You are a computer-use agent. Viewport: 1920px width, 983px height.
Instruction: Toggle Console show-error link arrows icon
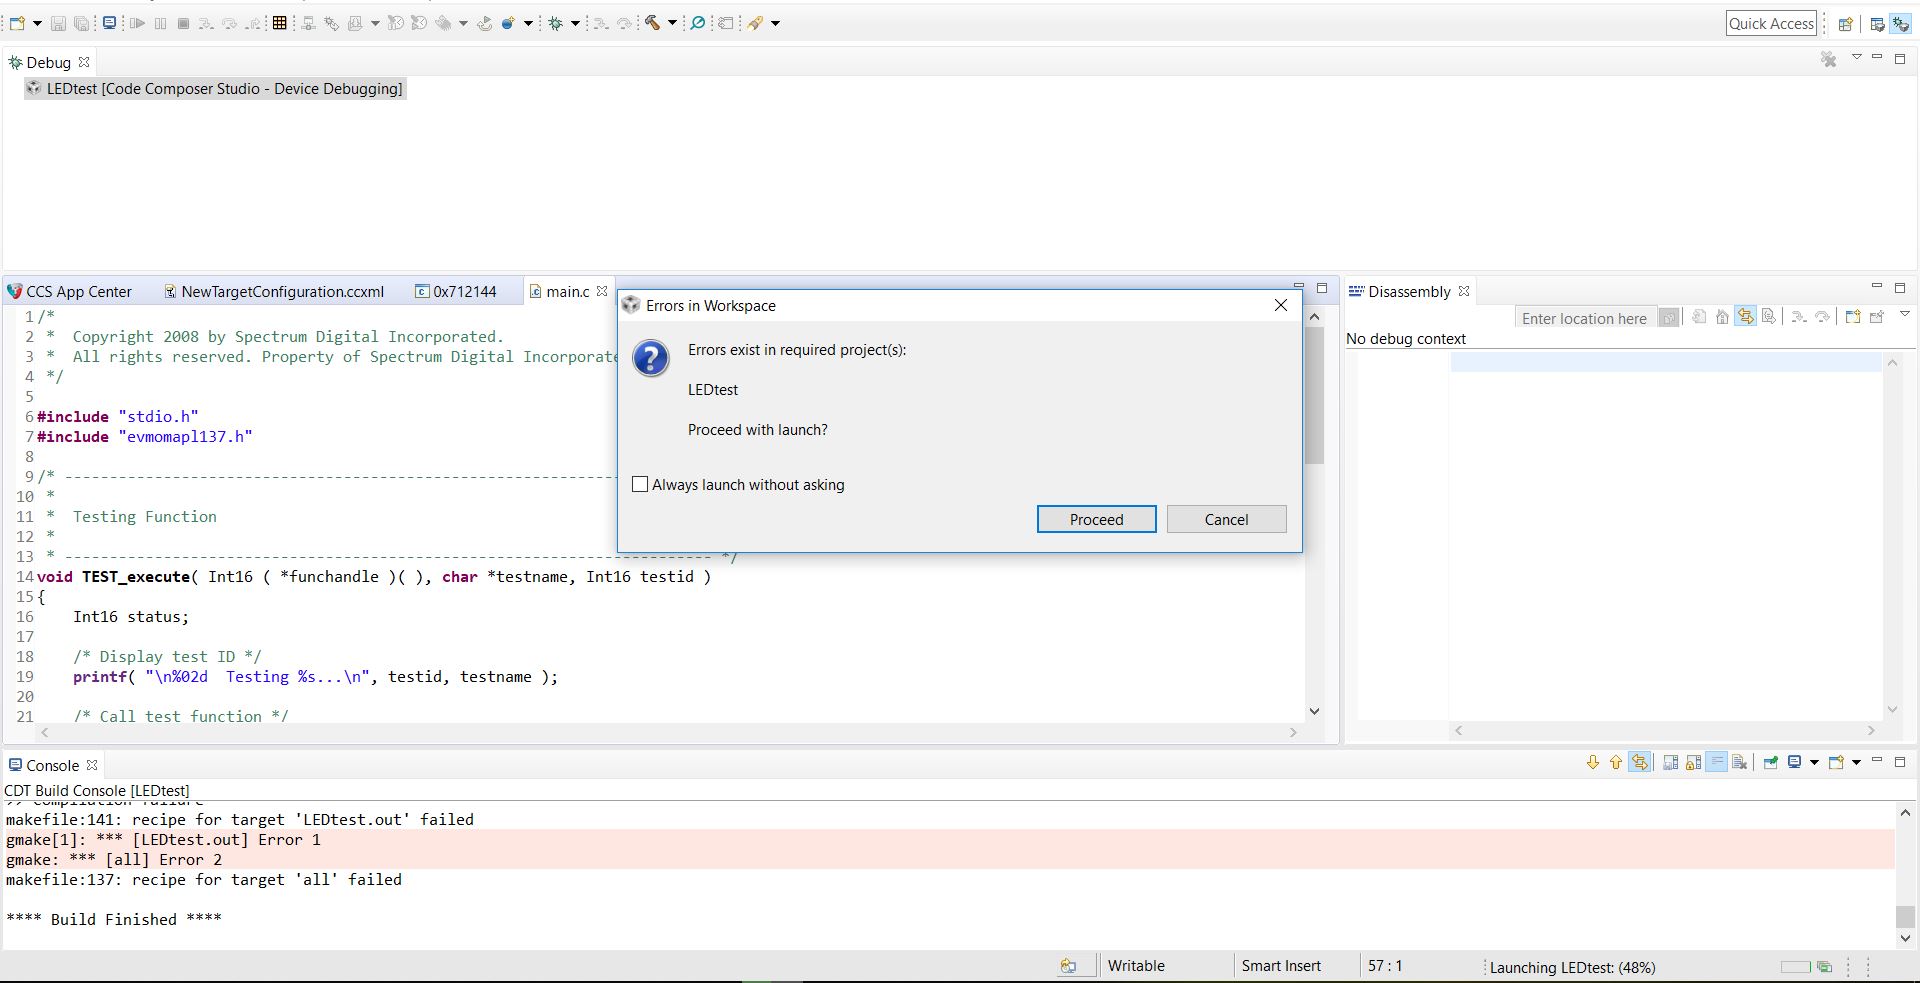[x=1640, y=762]
